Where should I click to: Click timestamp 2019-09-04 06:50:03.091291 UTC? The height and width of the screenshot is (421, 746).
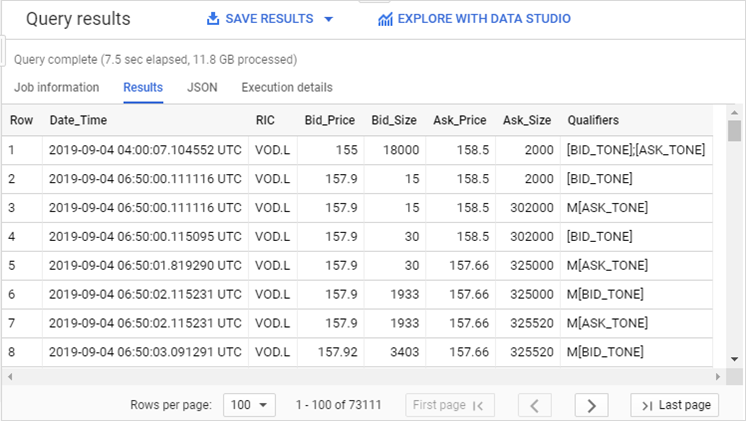(x=145, y=352)
